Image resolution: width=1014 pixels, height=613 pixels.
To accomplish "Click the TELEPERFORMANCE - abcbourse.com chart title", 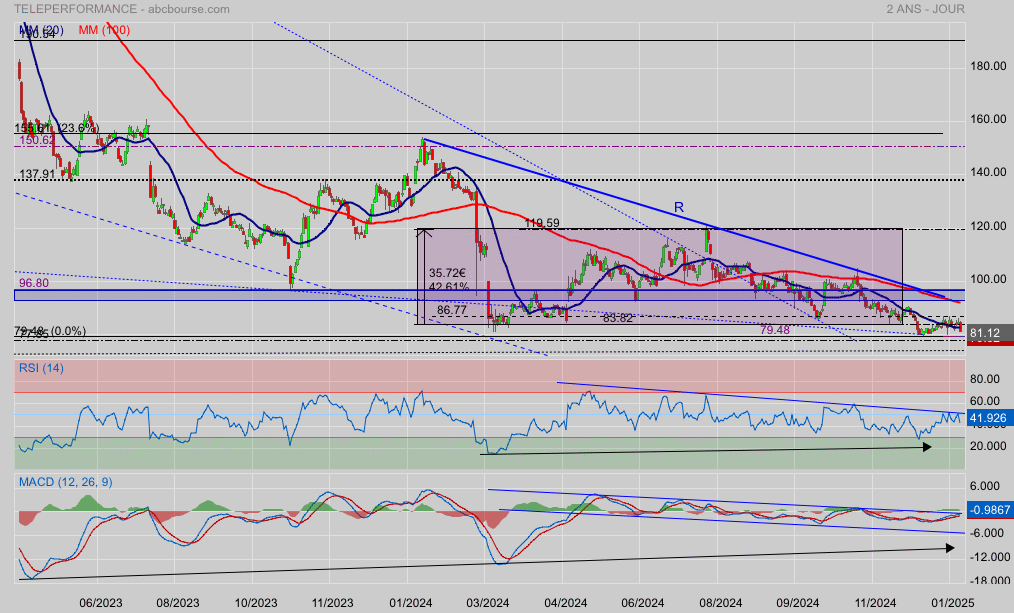I will pyautogui.click(x=122, y=9).
